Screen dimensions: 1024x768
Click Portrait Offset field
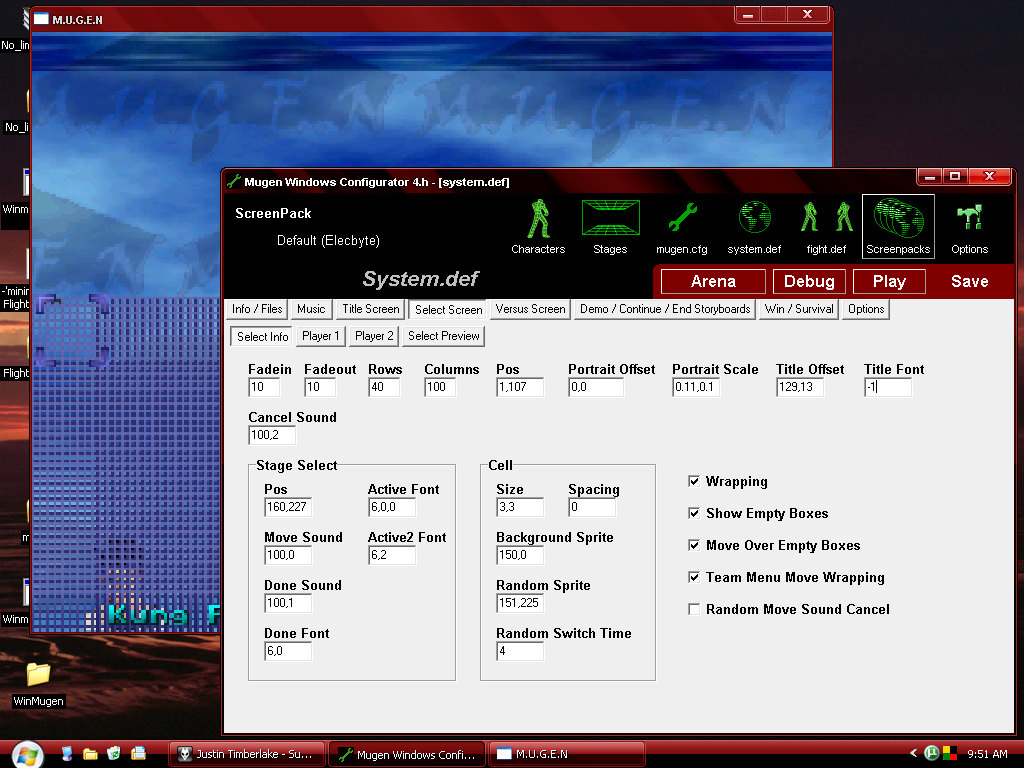(x=596, y=387)
